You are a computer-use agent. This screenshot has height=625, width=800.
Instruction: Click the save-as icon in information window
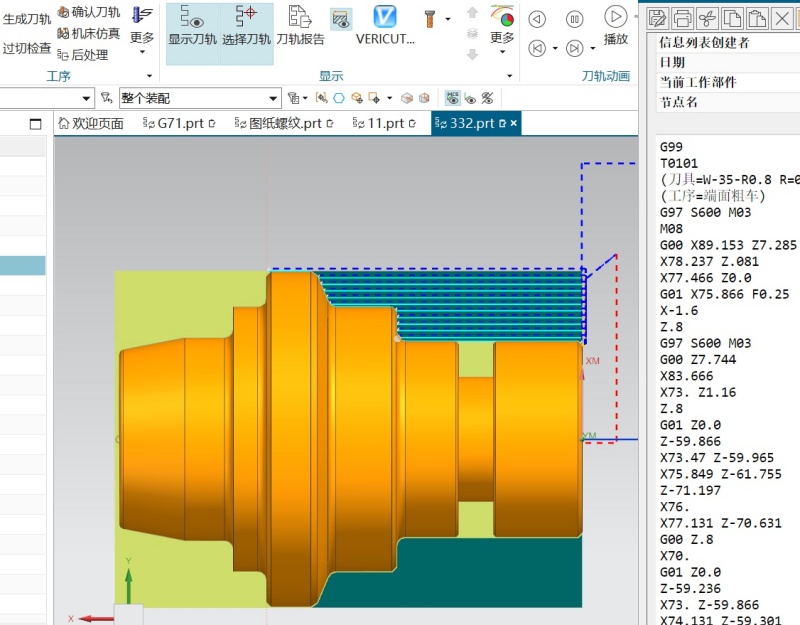click(x=657, y=18)
